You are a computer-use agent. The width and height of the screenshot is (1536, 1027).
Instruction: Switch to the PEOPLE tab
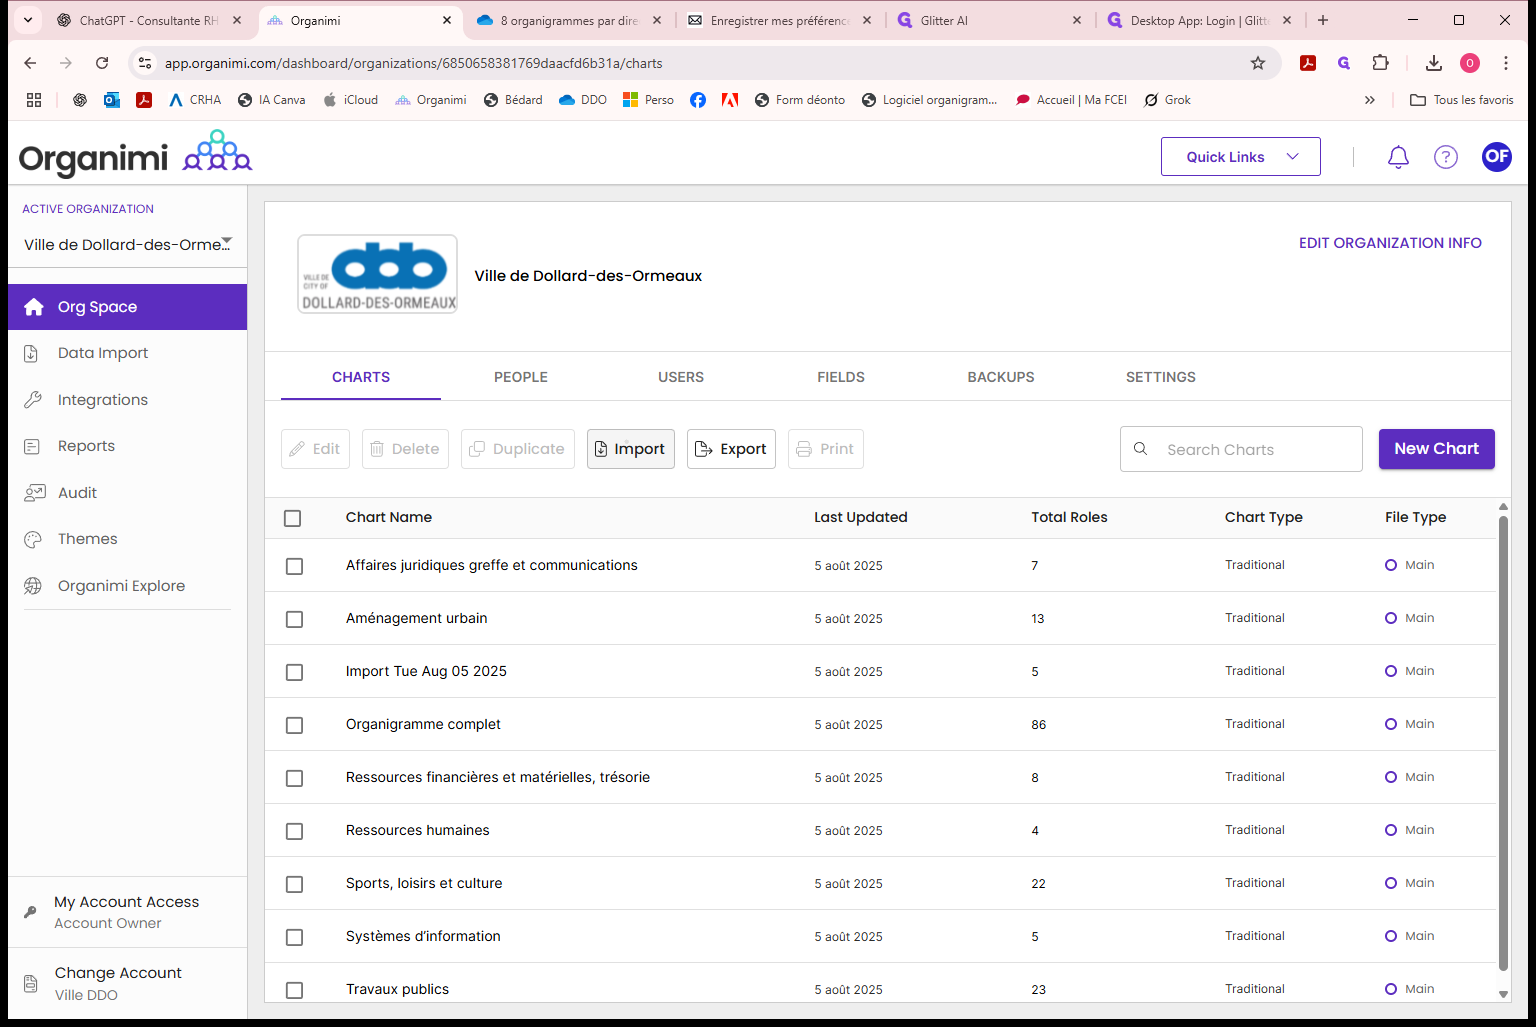521,377
